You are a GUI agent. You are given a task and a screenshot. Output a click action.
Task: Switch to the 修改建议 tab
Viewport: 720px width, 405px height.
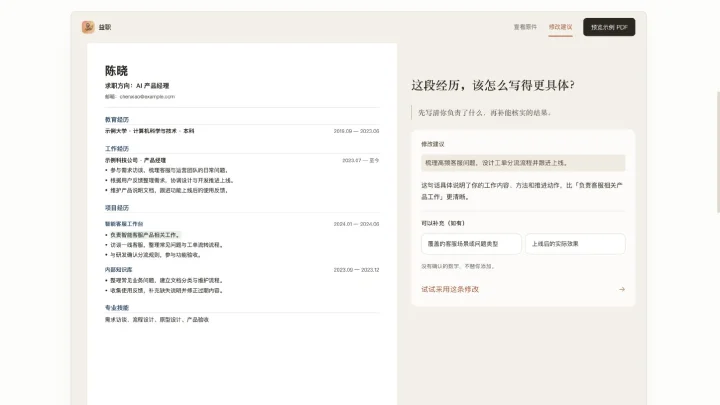click(560, 27)
